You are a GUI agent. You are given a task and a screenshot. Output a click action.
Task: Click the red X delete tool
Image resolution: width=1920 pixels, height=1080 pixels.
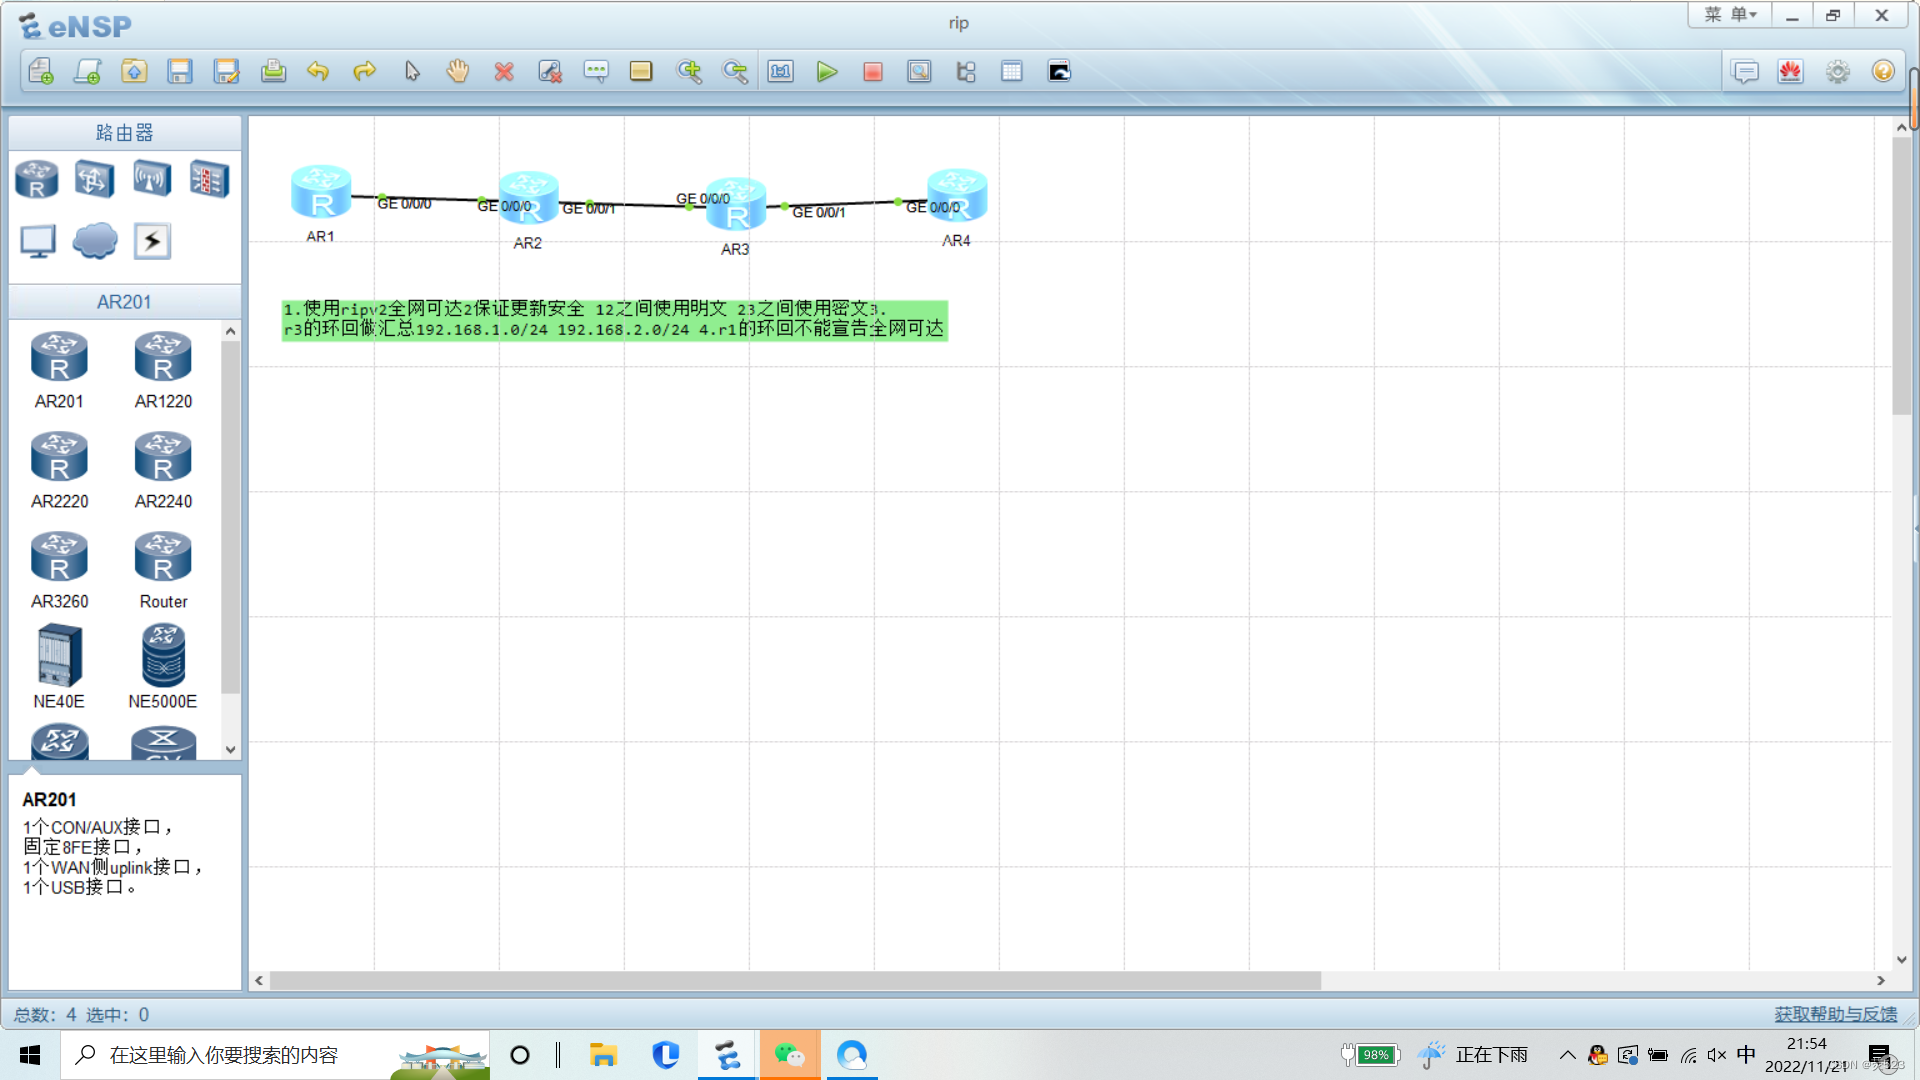[504, 72]
